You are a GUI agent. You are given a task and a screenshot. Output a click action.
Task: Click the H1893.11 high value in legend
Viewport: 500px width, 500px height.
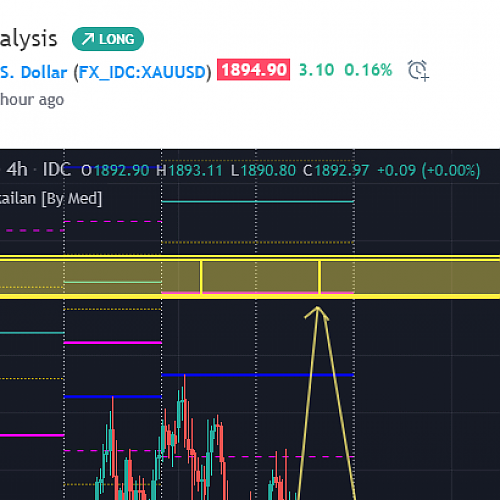pyautogui.click(x=189, y=170)
